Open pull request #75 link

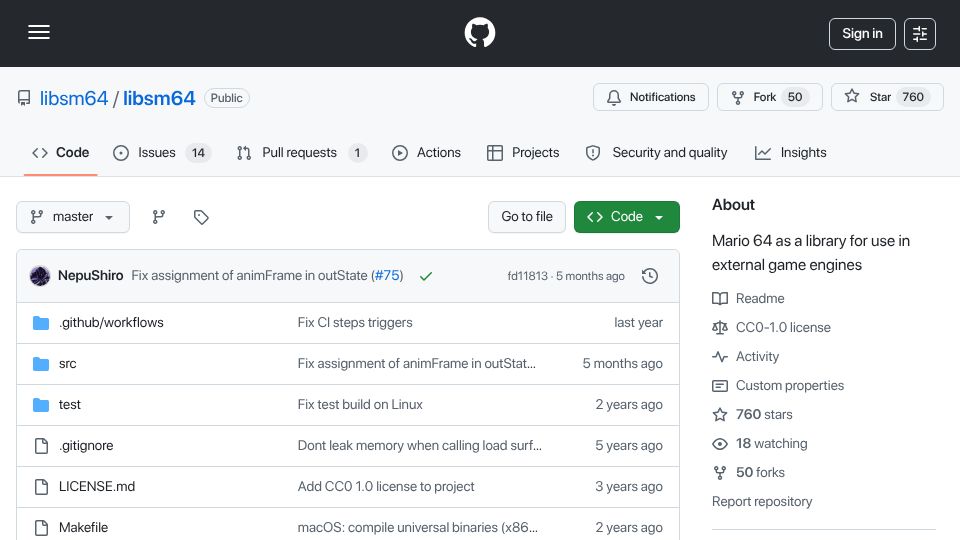pos(387,276)
